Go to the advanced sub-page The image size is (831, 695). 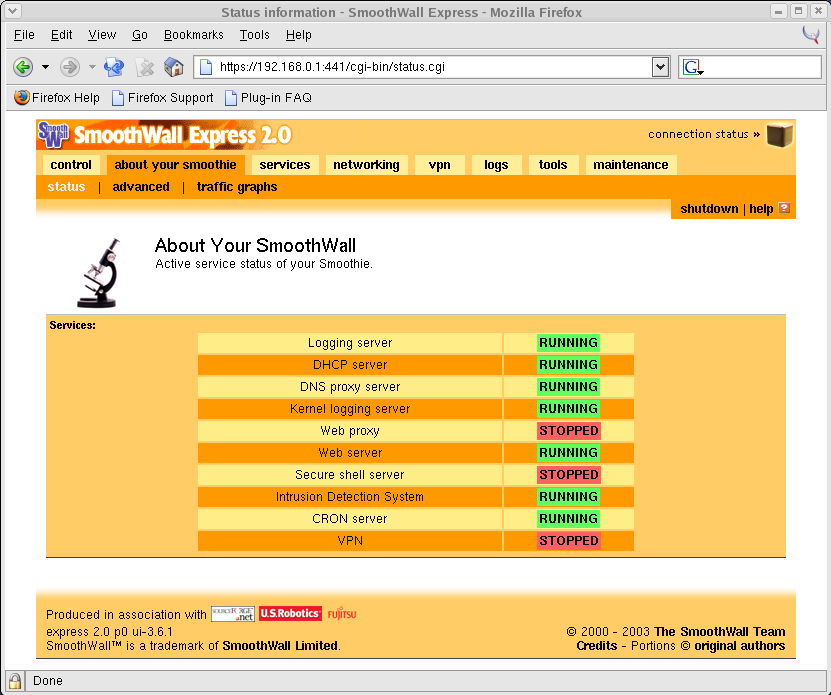tap(141, 187)
